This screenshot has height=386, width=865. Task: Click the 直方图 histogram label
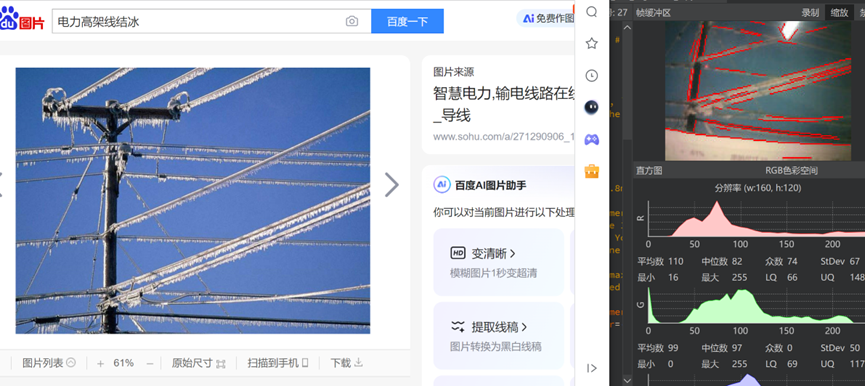click(649, 170)
